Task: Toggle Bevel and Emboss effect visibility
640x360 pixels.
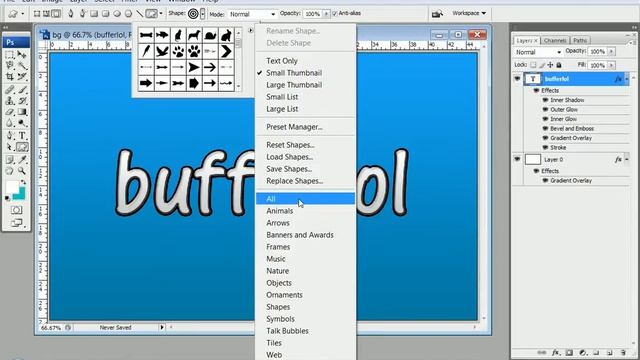Action: [545, 129]
